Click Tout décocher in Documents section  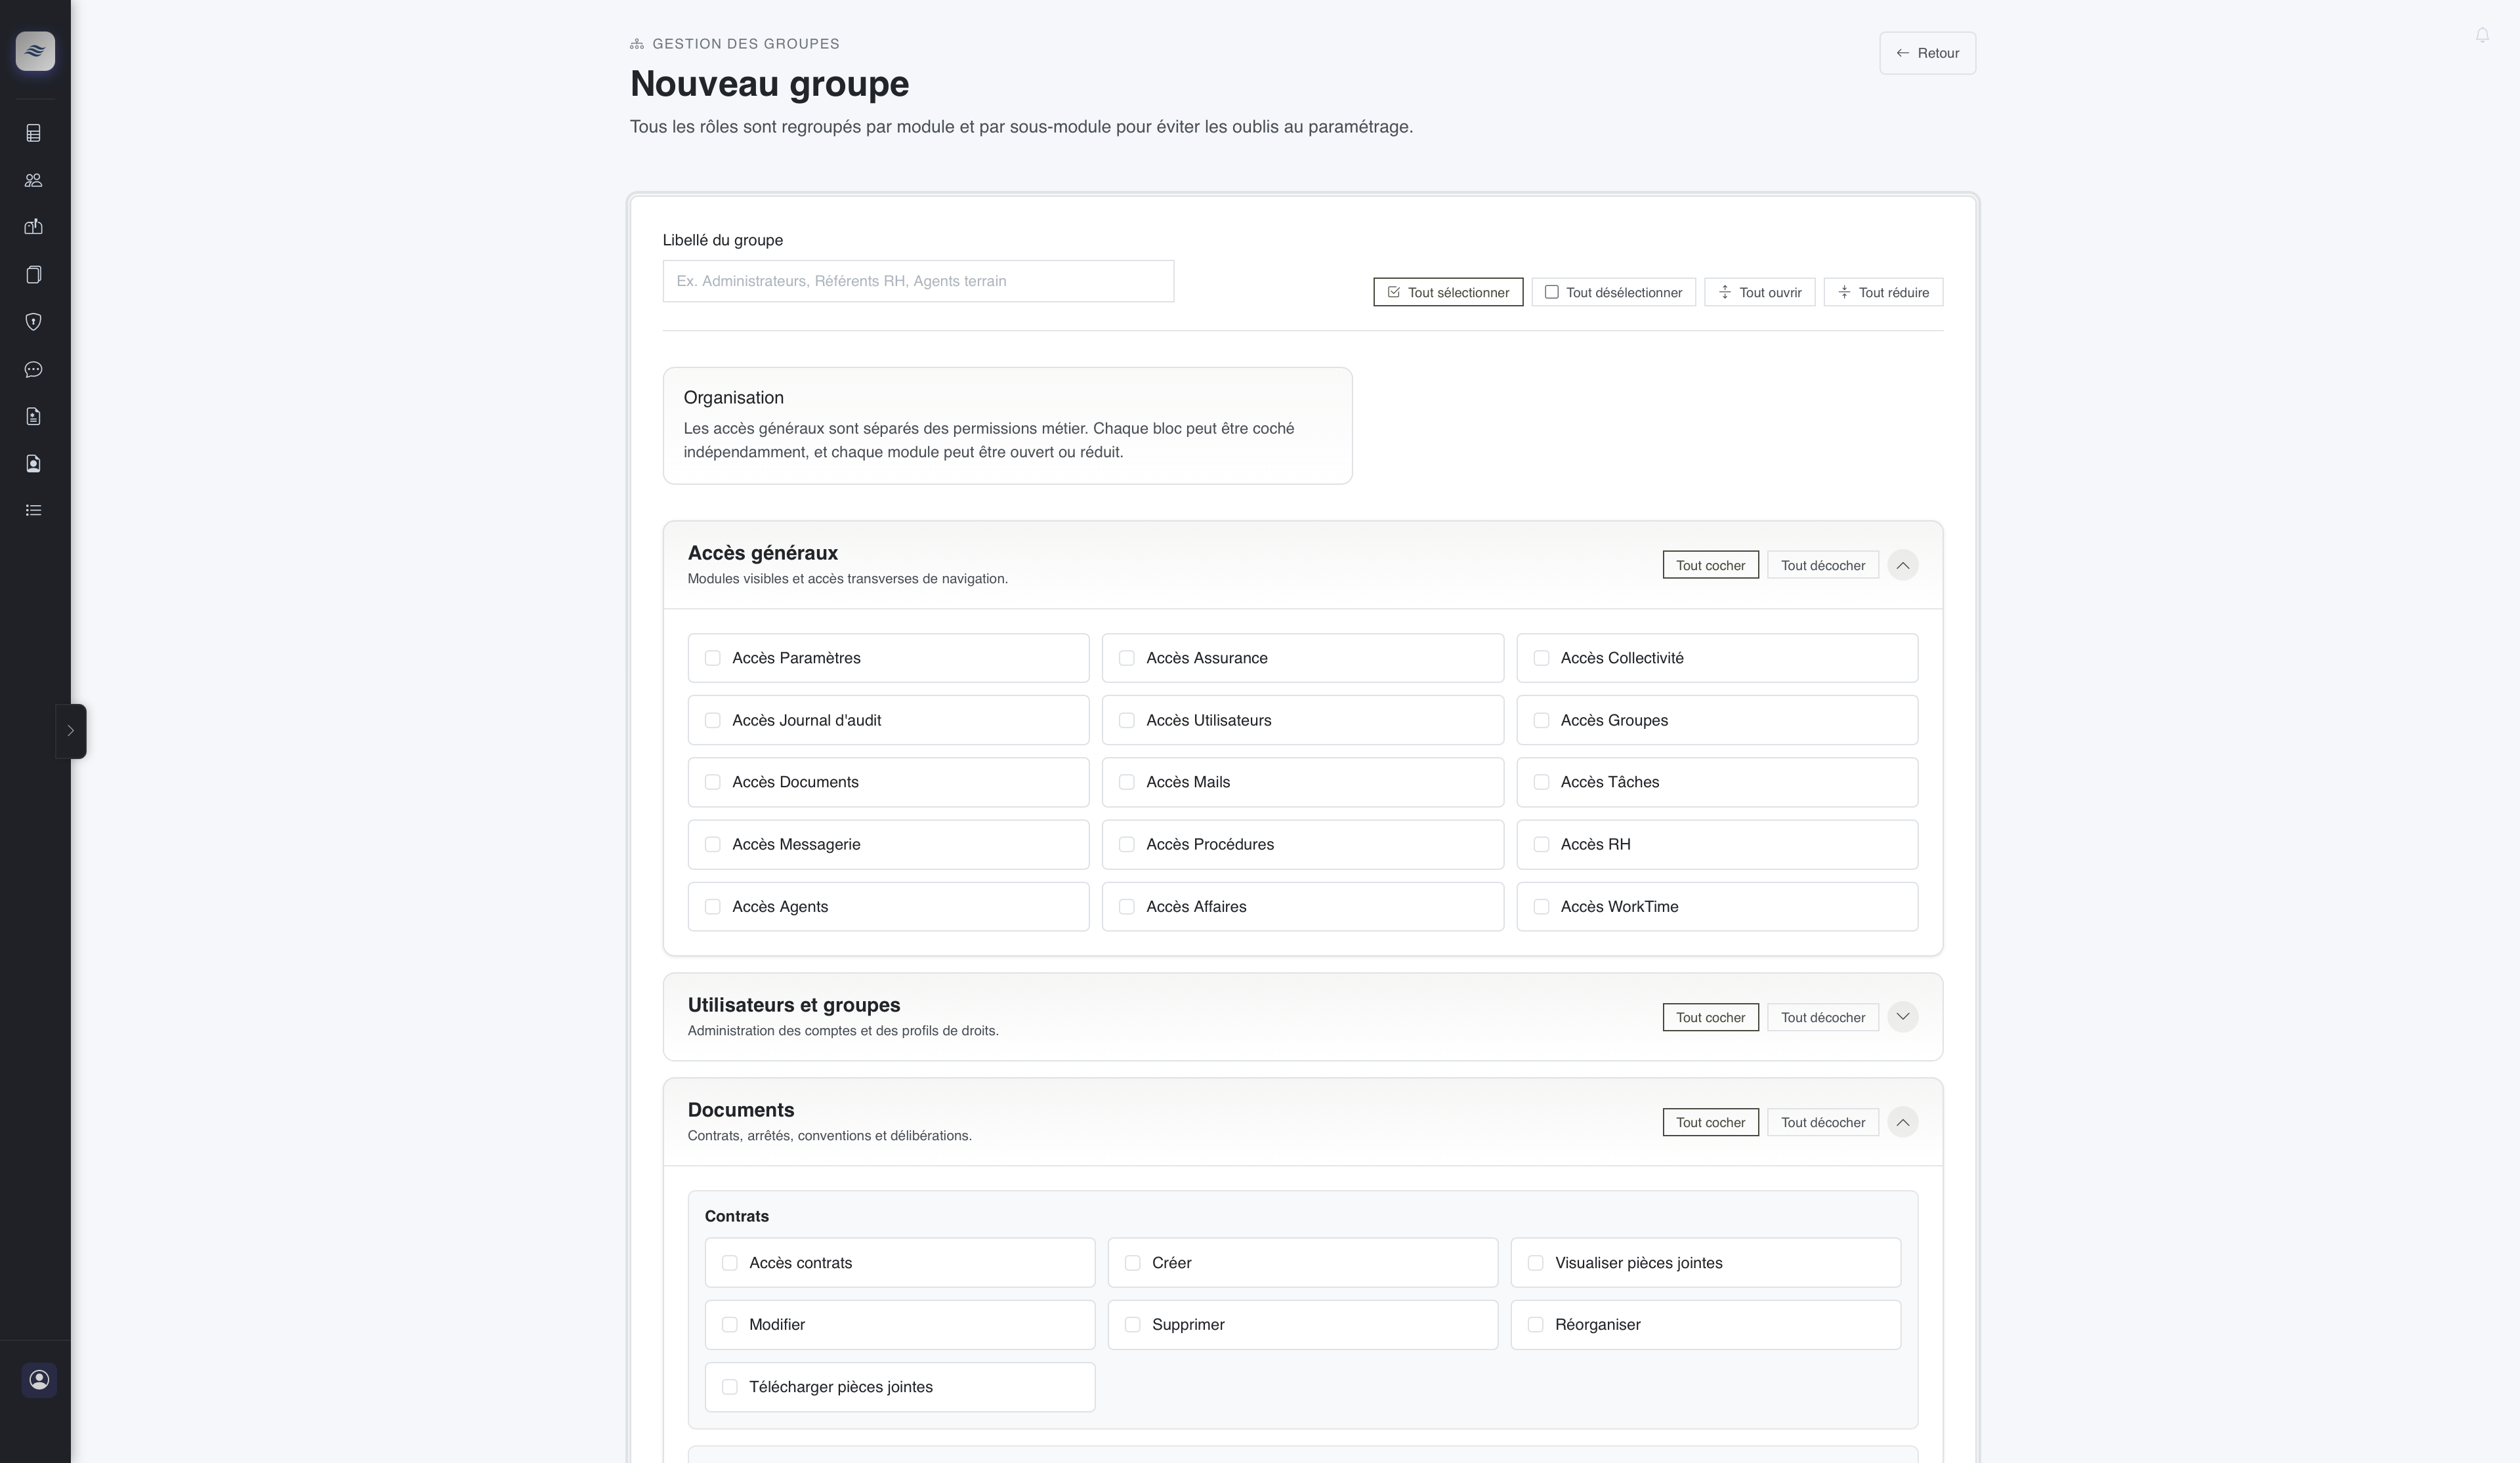(x=1822, y=1122)
